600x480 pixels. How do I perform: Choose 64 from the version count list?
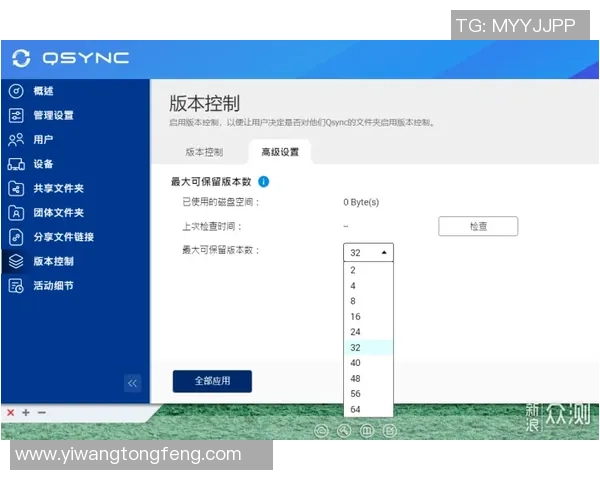point(355,410)
